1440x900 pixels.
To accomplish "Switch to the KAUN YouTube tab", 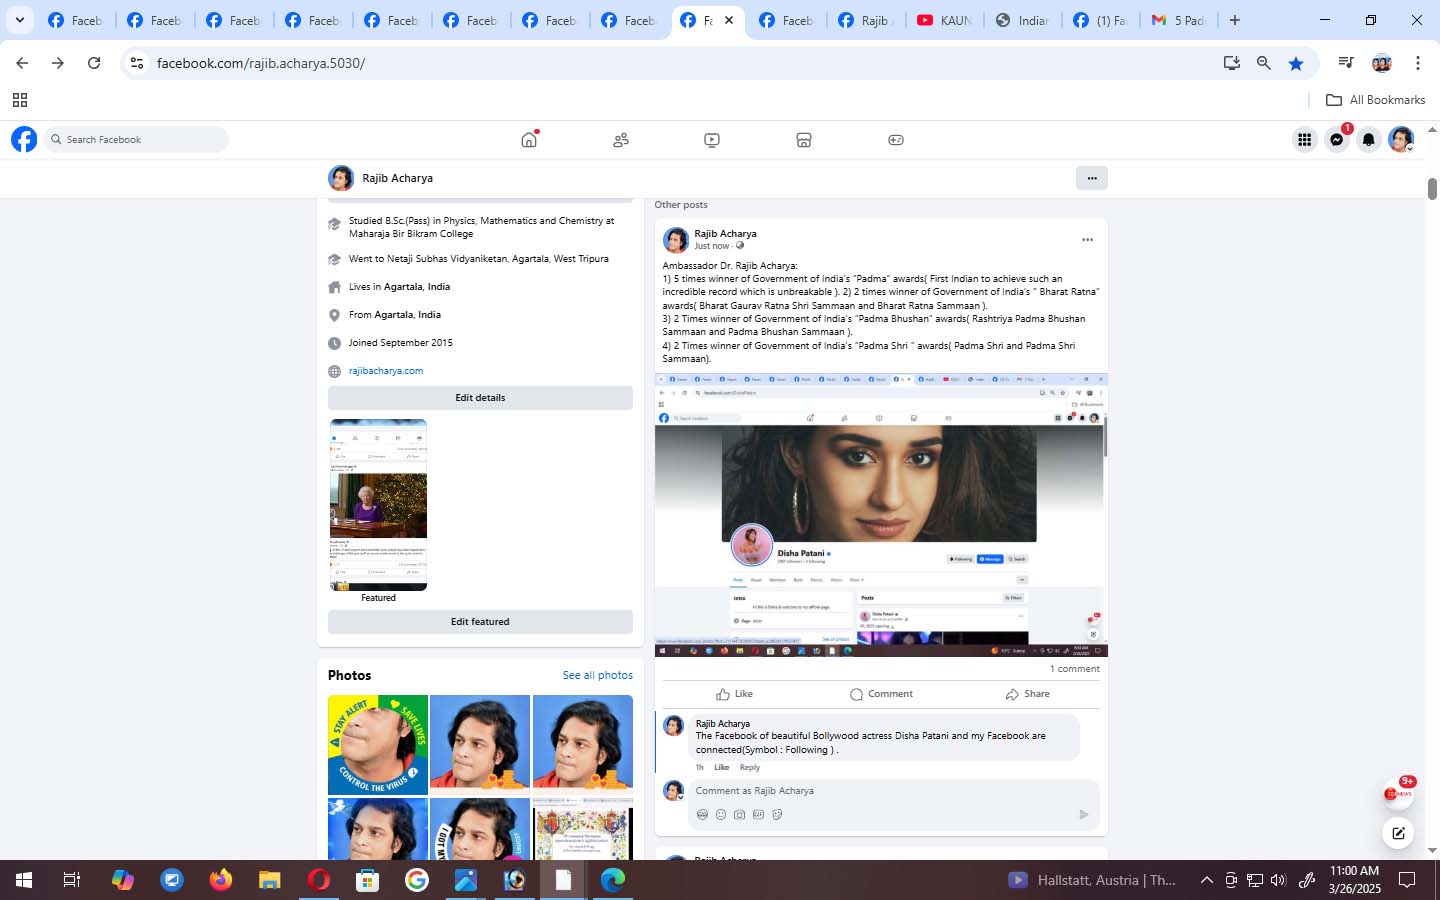I will pyautogui.click(x=944, y=20).
